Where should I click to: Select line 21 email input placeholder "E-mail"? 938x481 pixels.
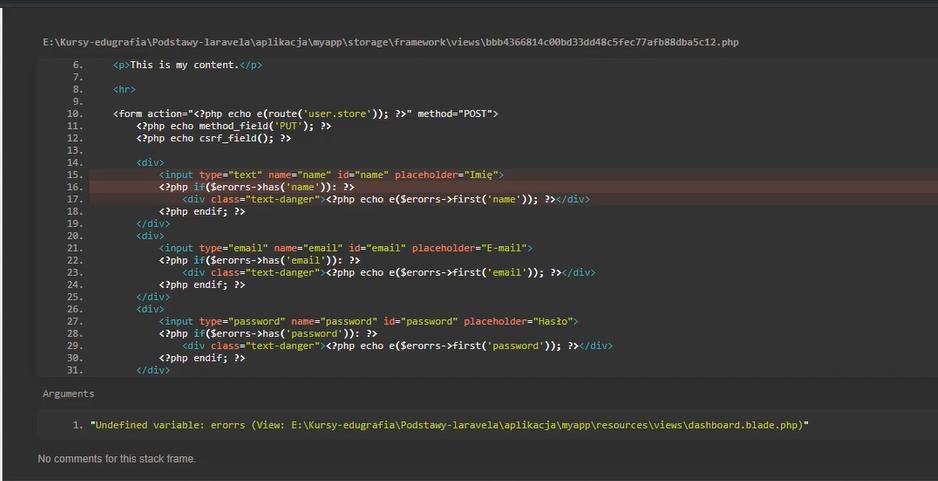[x=346, y=248]
